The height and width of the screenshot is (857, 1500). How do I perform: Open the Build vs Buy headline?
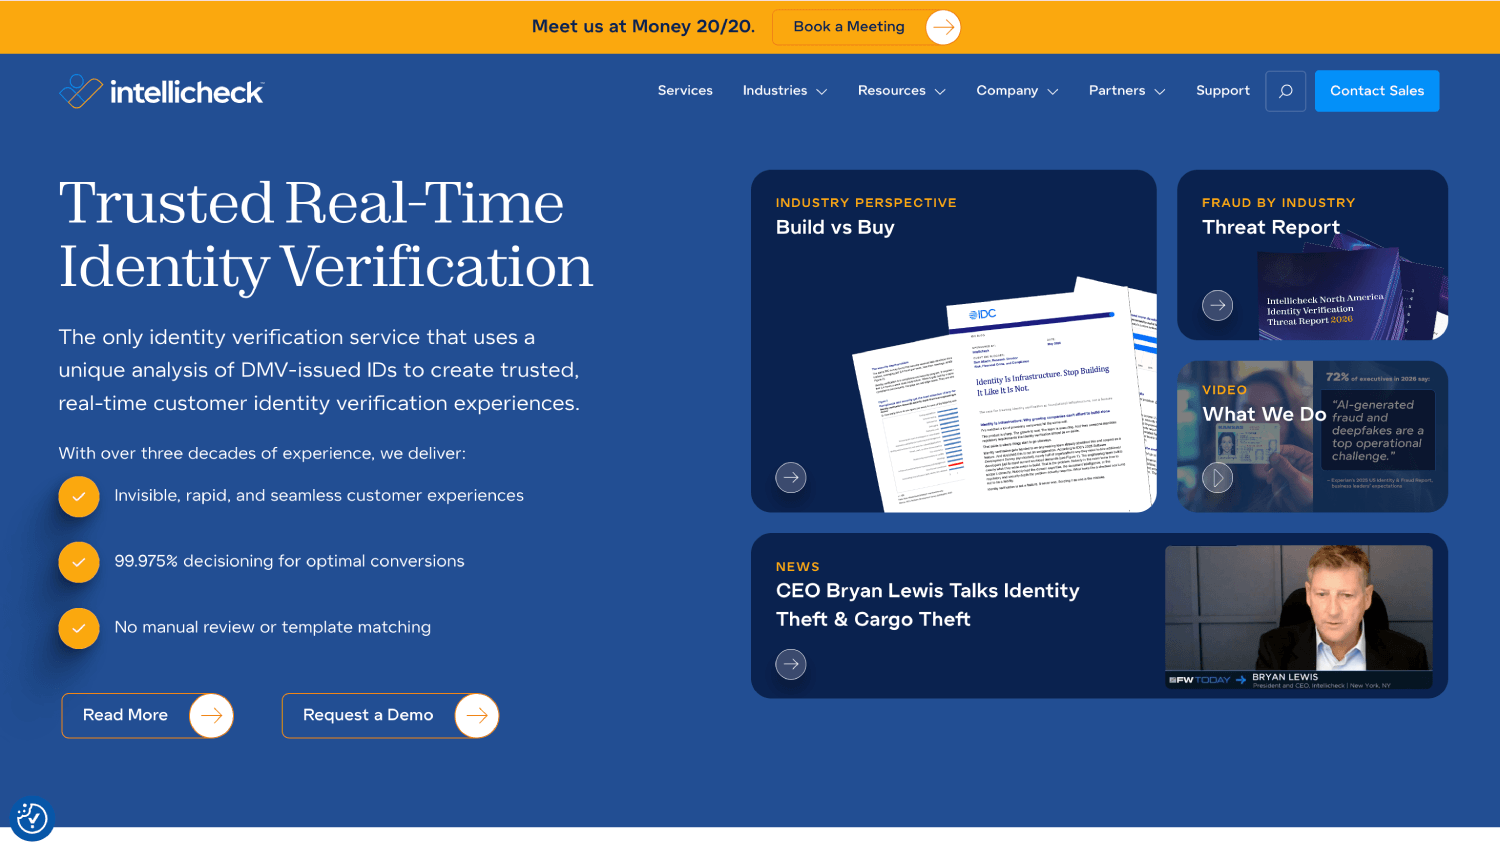pos(835,228)
